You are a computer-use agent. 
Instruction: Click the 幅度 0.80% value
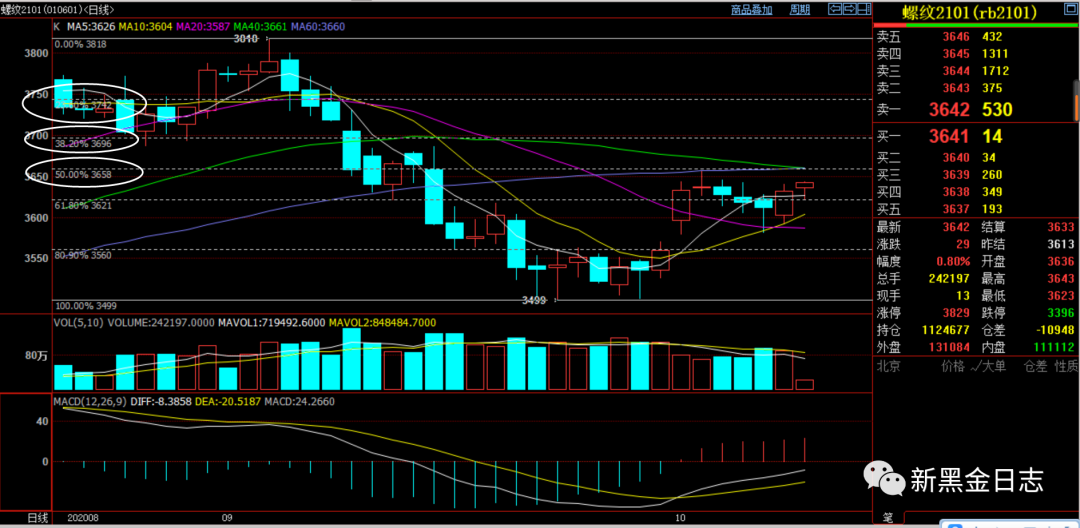[953, 262]
